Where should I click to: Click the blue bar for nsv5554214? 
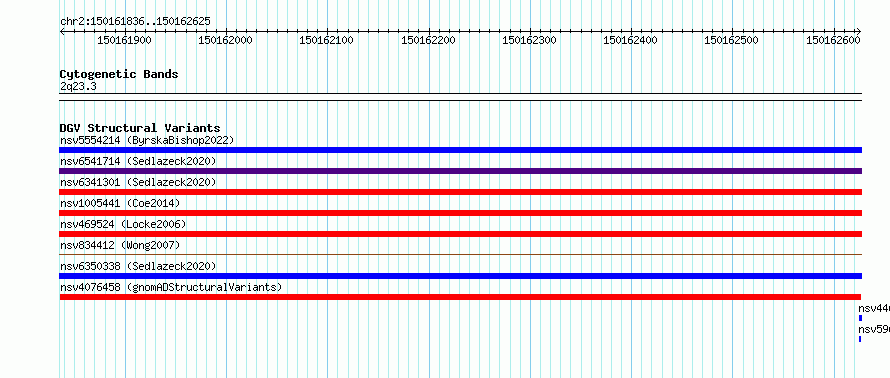461,150
